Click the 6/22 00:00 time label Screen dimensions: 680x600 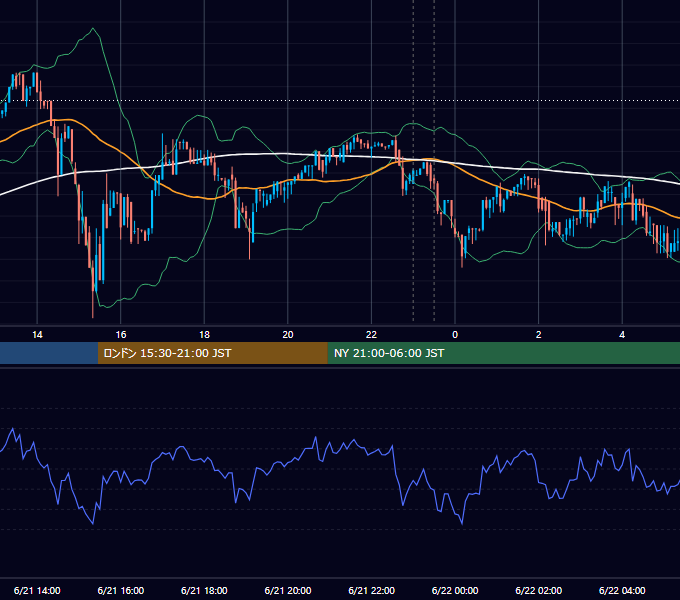[455, 590]
